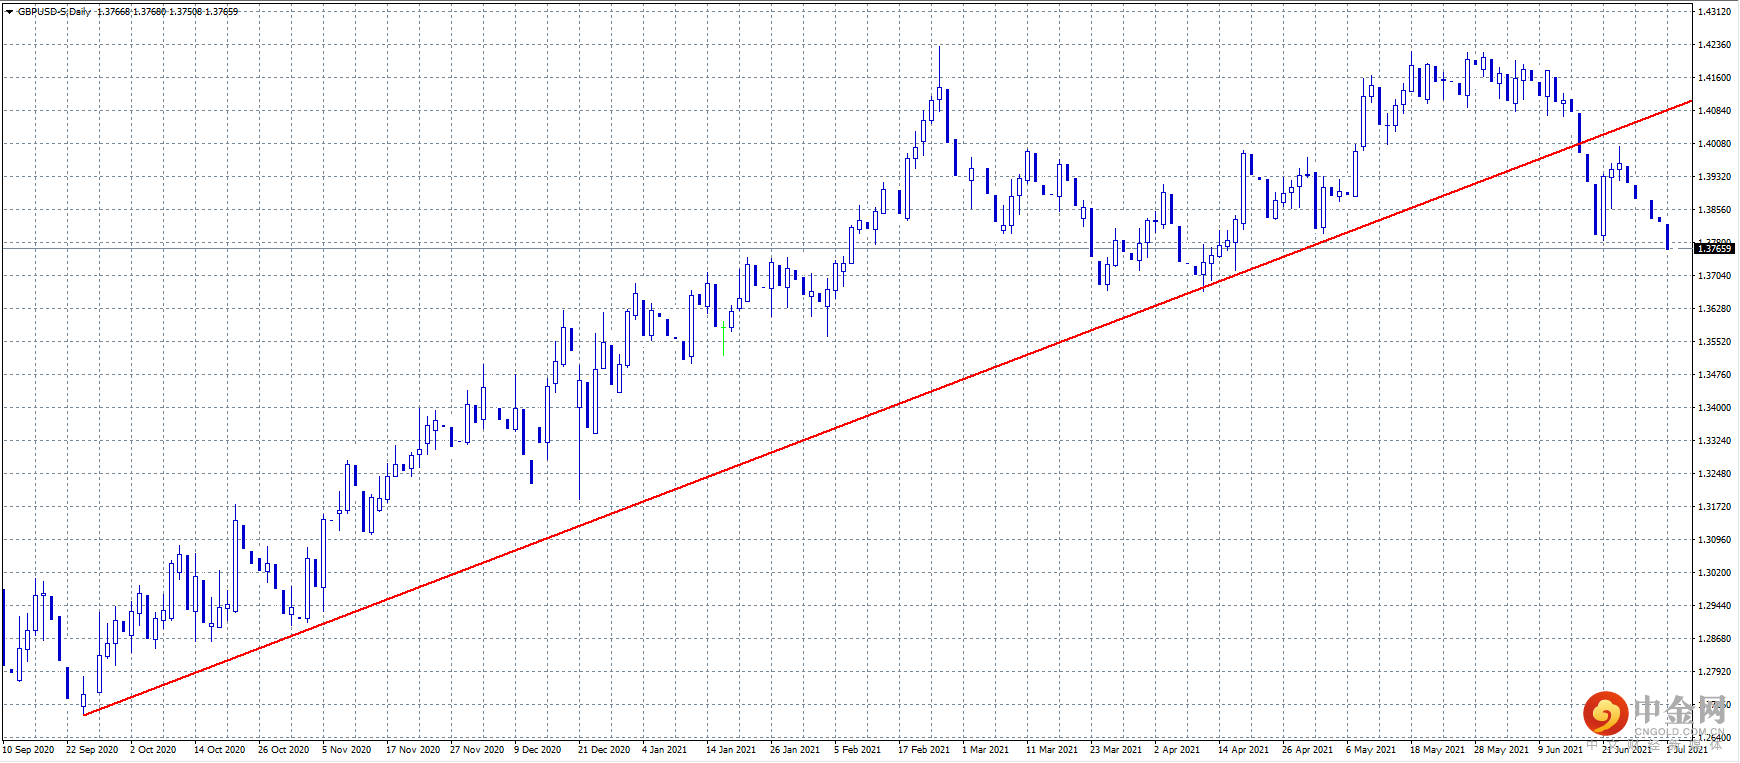This screenshot has height=763, width=1740.
Task: Click the 9 Jun 2021 date label
Action: (x=1561, y=750)
